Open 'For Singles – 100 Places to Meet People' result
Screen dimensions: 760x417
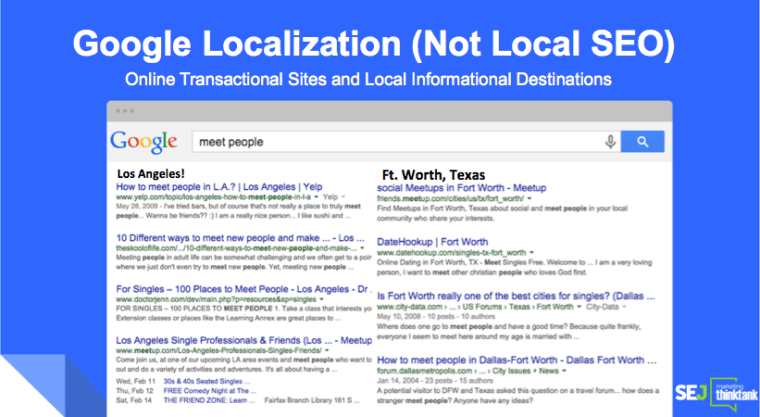242,289
